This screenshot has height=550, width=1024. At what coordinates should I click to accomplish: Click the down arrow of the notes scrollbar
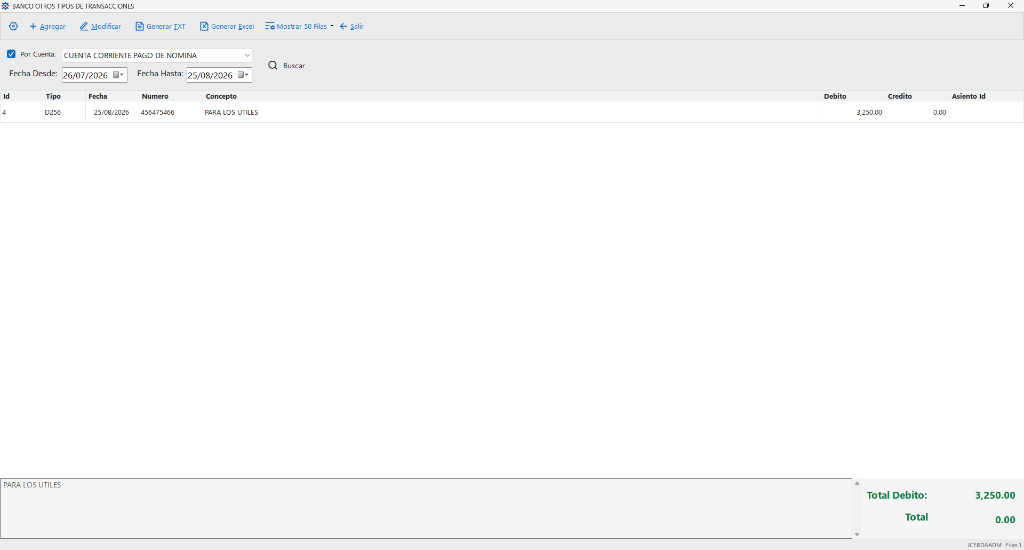click(x=857, y=534)
